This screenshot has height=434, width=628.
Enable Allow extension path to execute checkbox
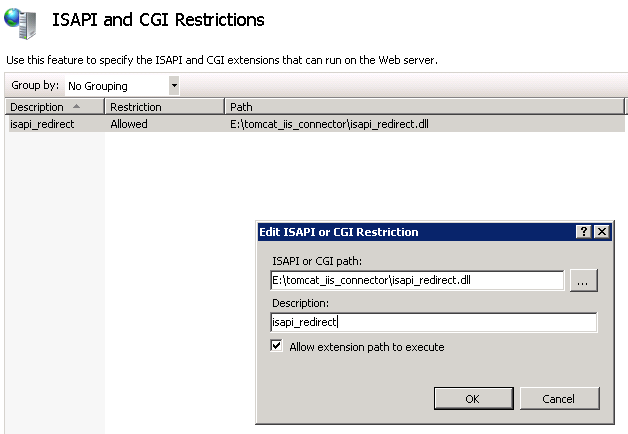point(277,347)
